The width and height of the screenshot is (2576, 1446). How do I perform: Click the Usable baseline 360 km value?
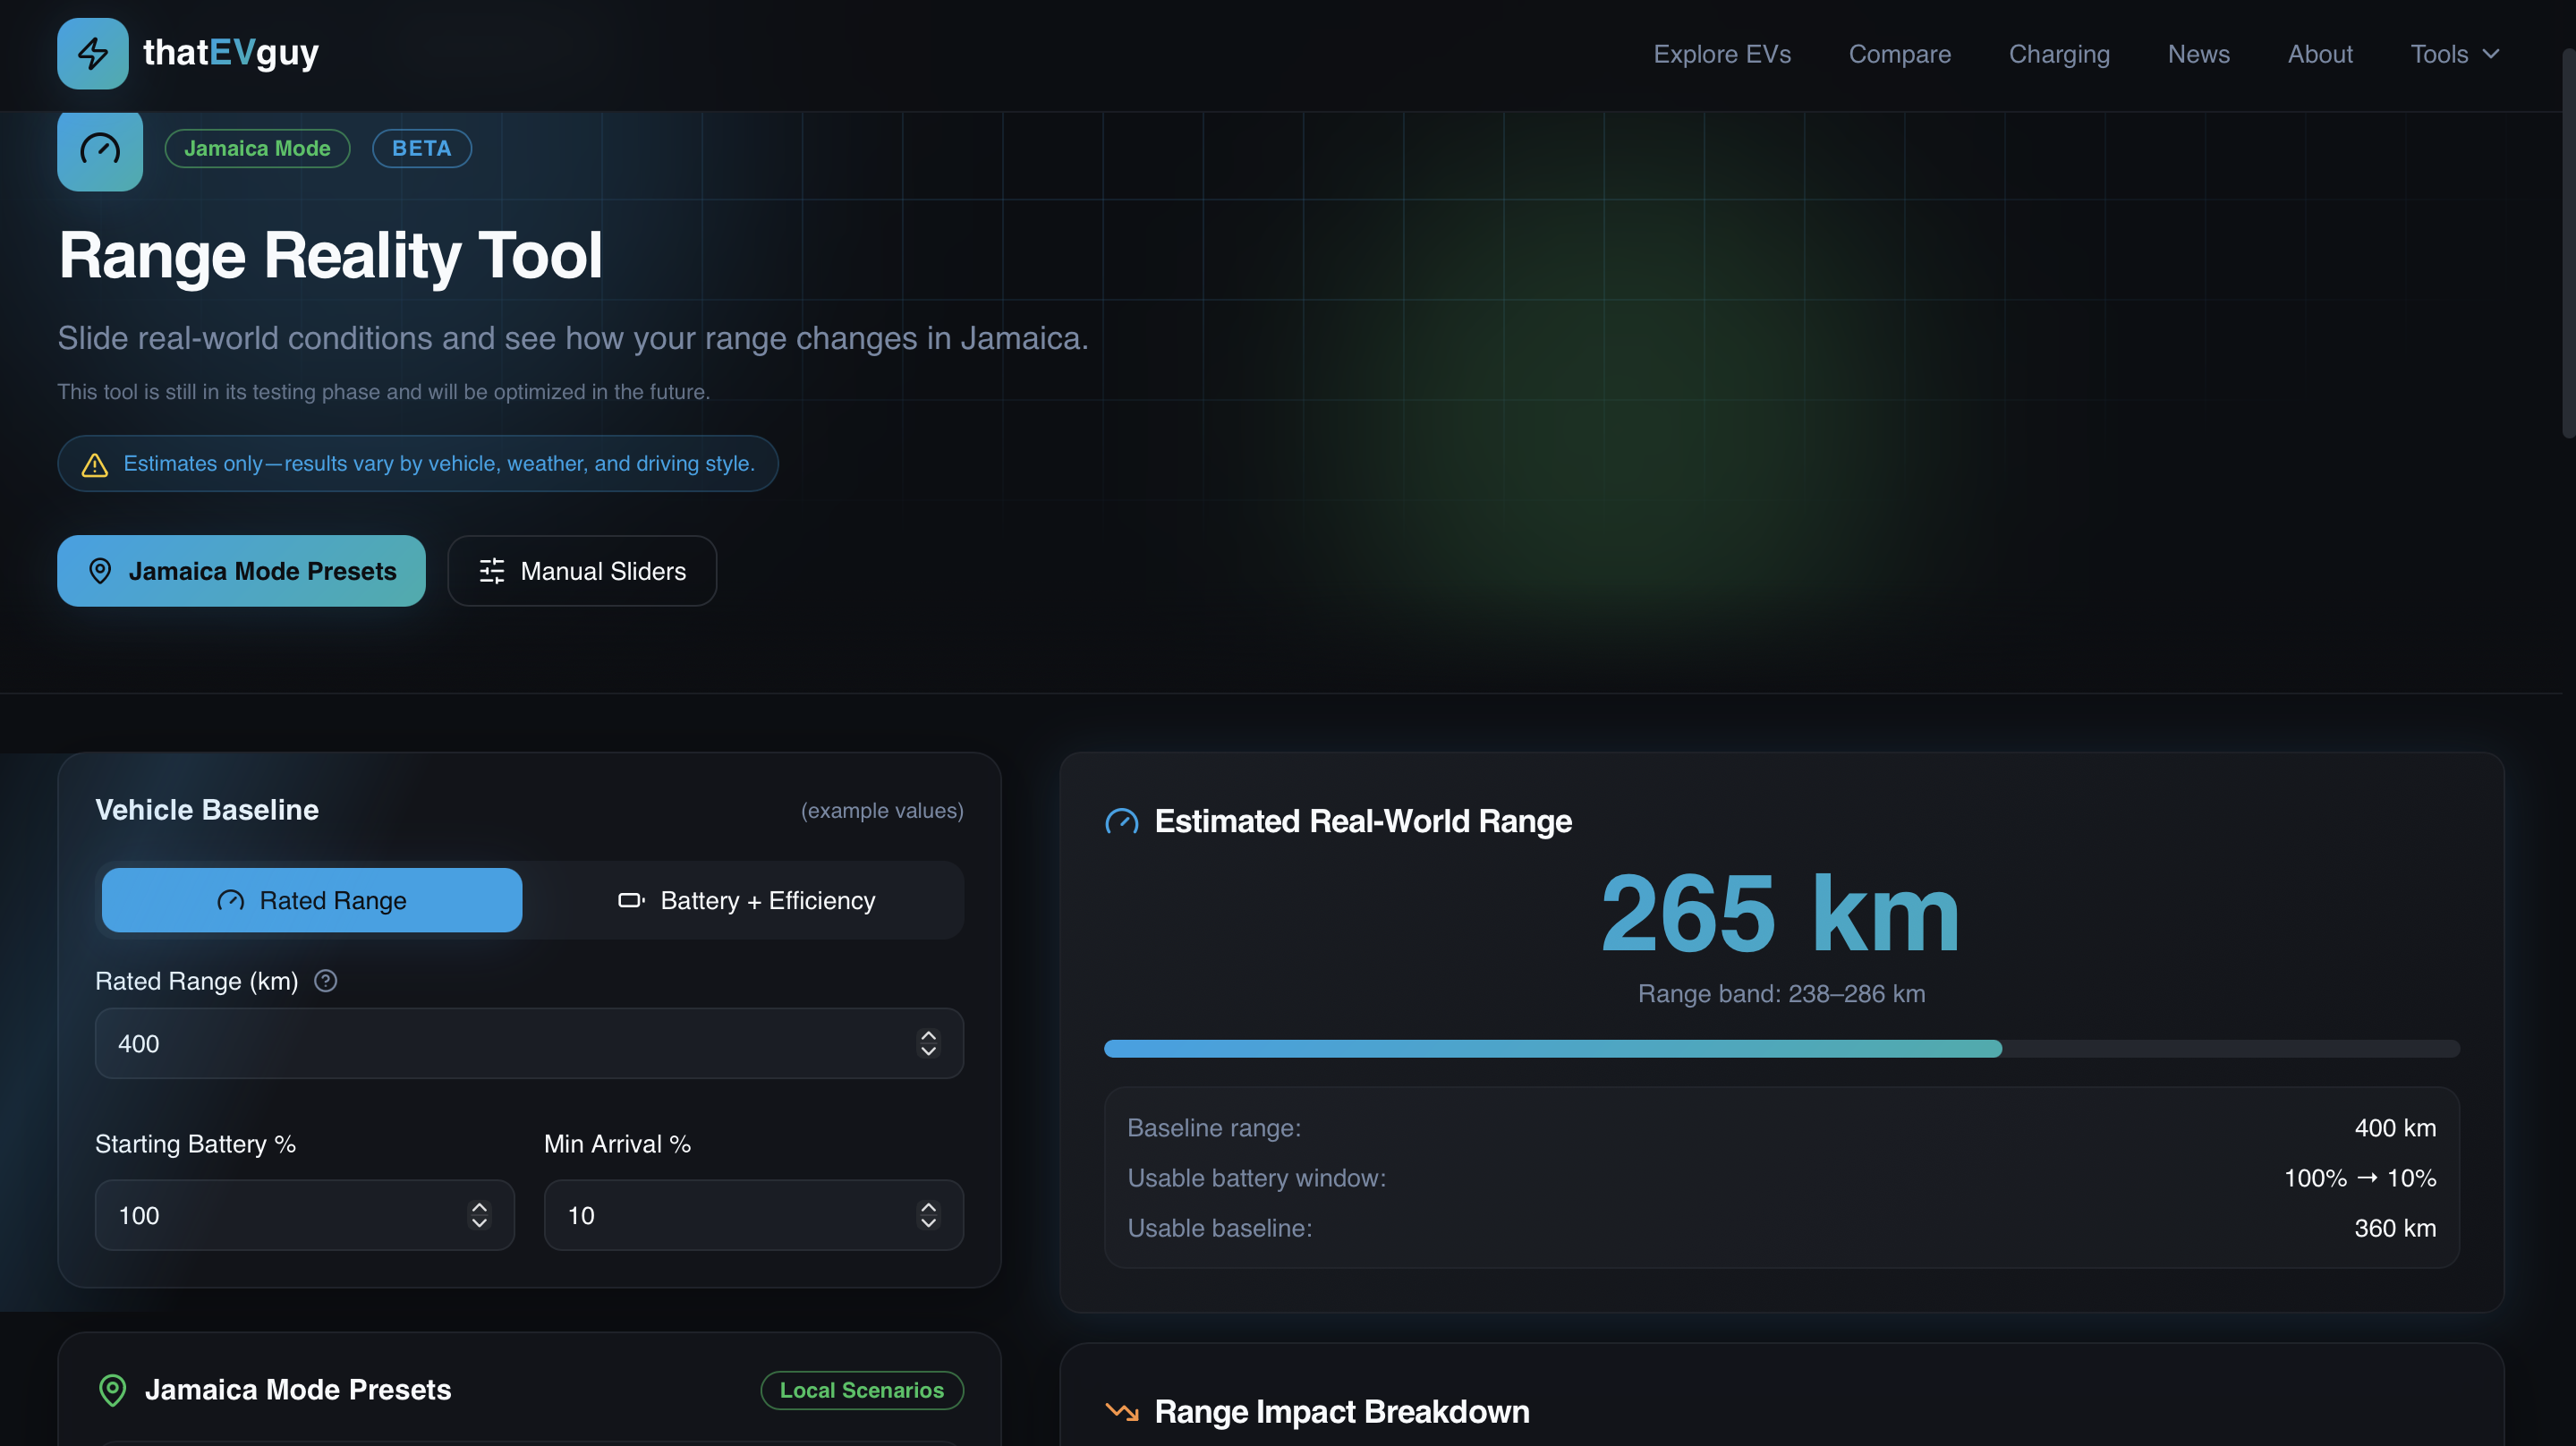[x=2395, y=1228]
